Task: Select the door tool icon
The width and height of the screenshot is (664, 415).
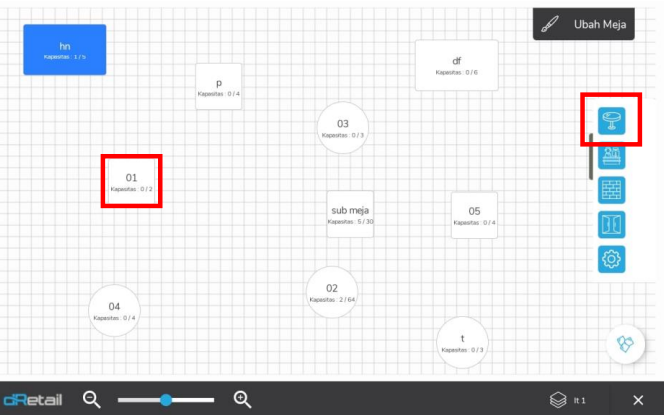Action: (x=612, y=225)
